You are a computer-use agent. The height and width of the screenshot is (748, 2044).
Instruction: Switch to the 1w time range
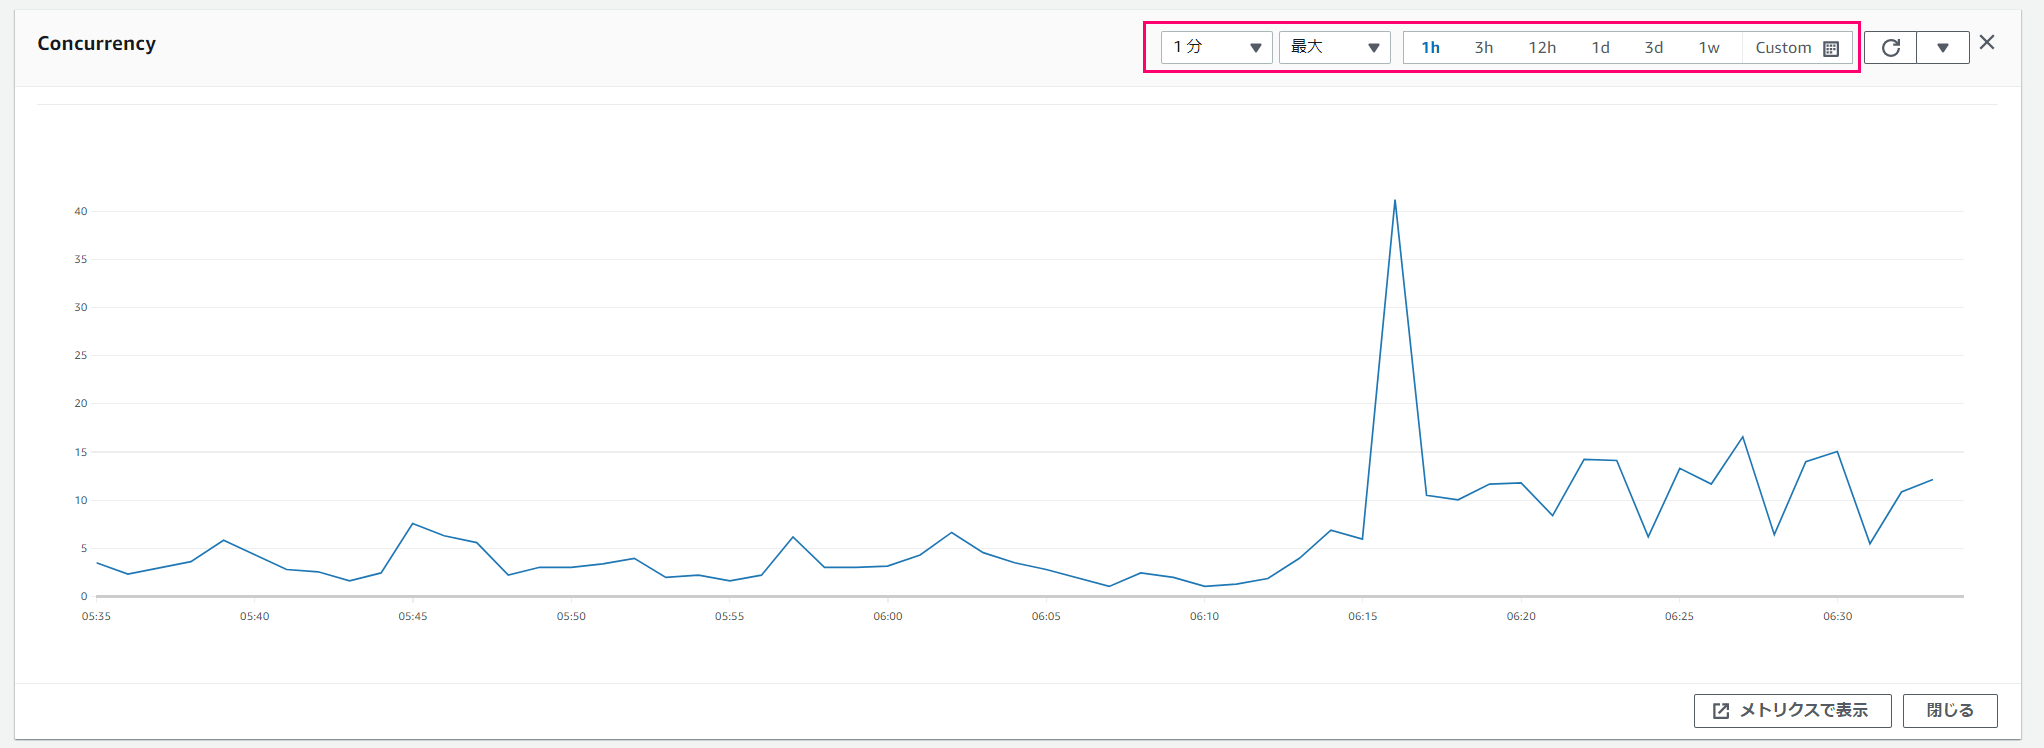(x=1709, y=47)
